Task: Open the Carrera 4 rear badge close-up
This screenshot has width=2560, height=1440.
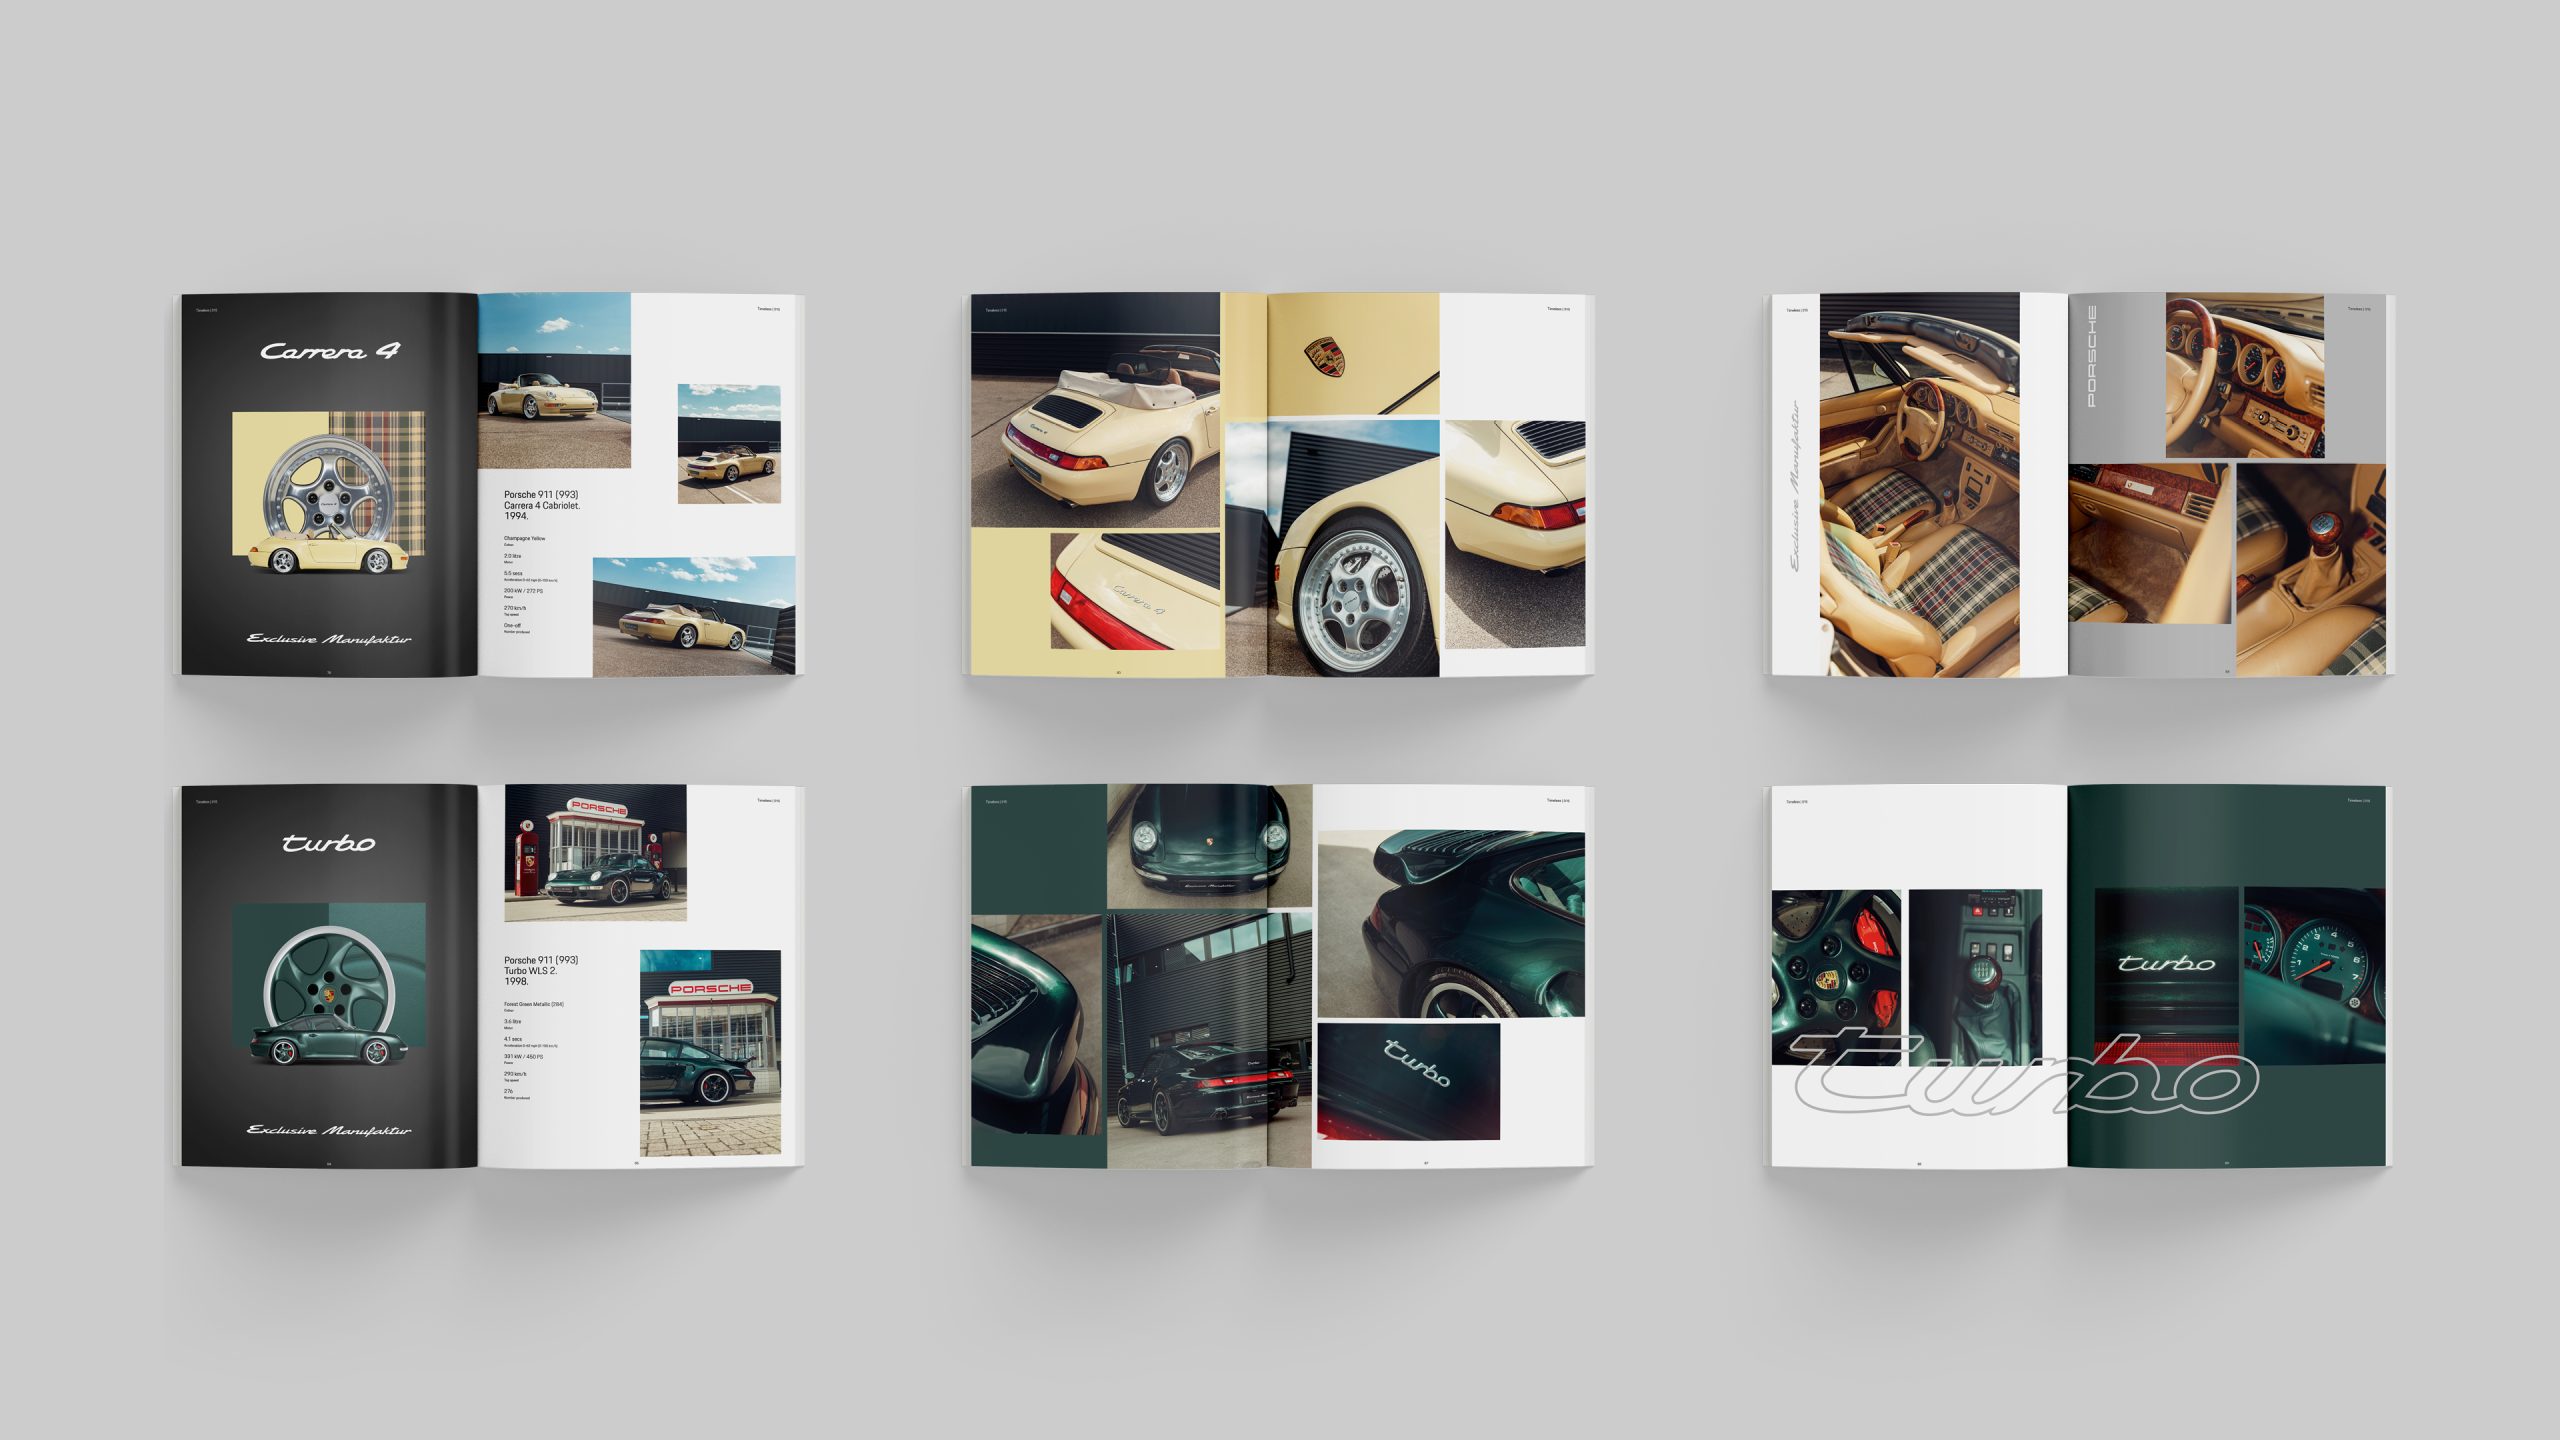Action: tap(1135, 591)
